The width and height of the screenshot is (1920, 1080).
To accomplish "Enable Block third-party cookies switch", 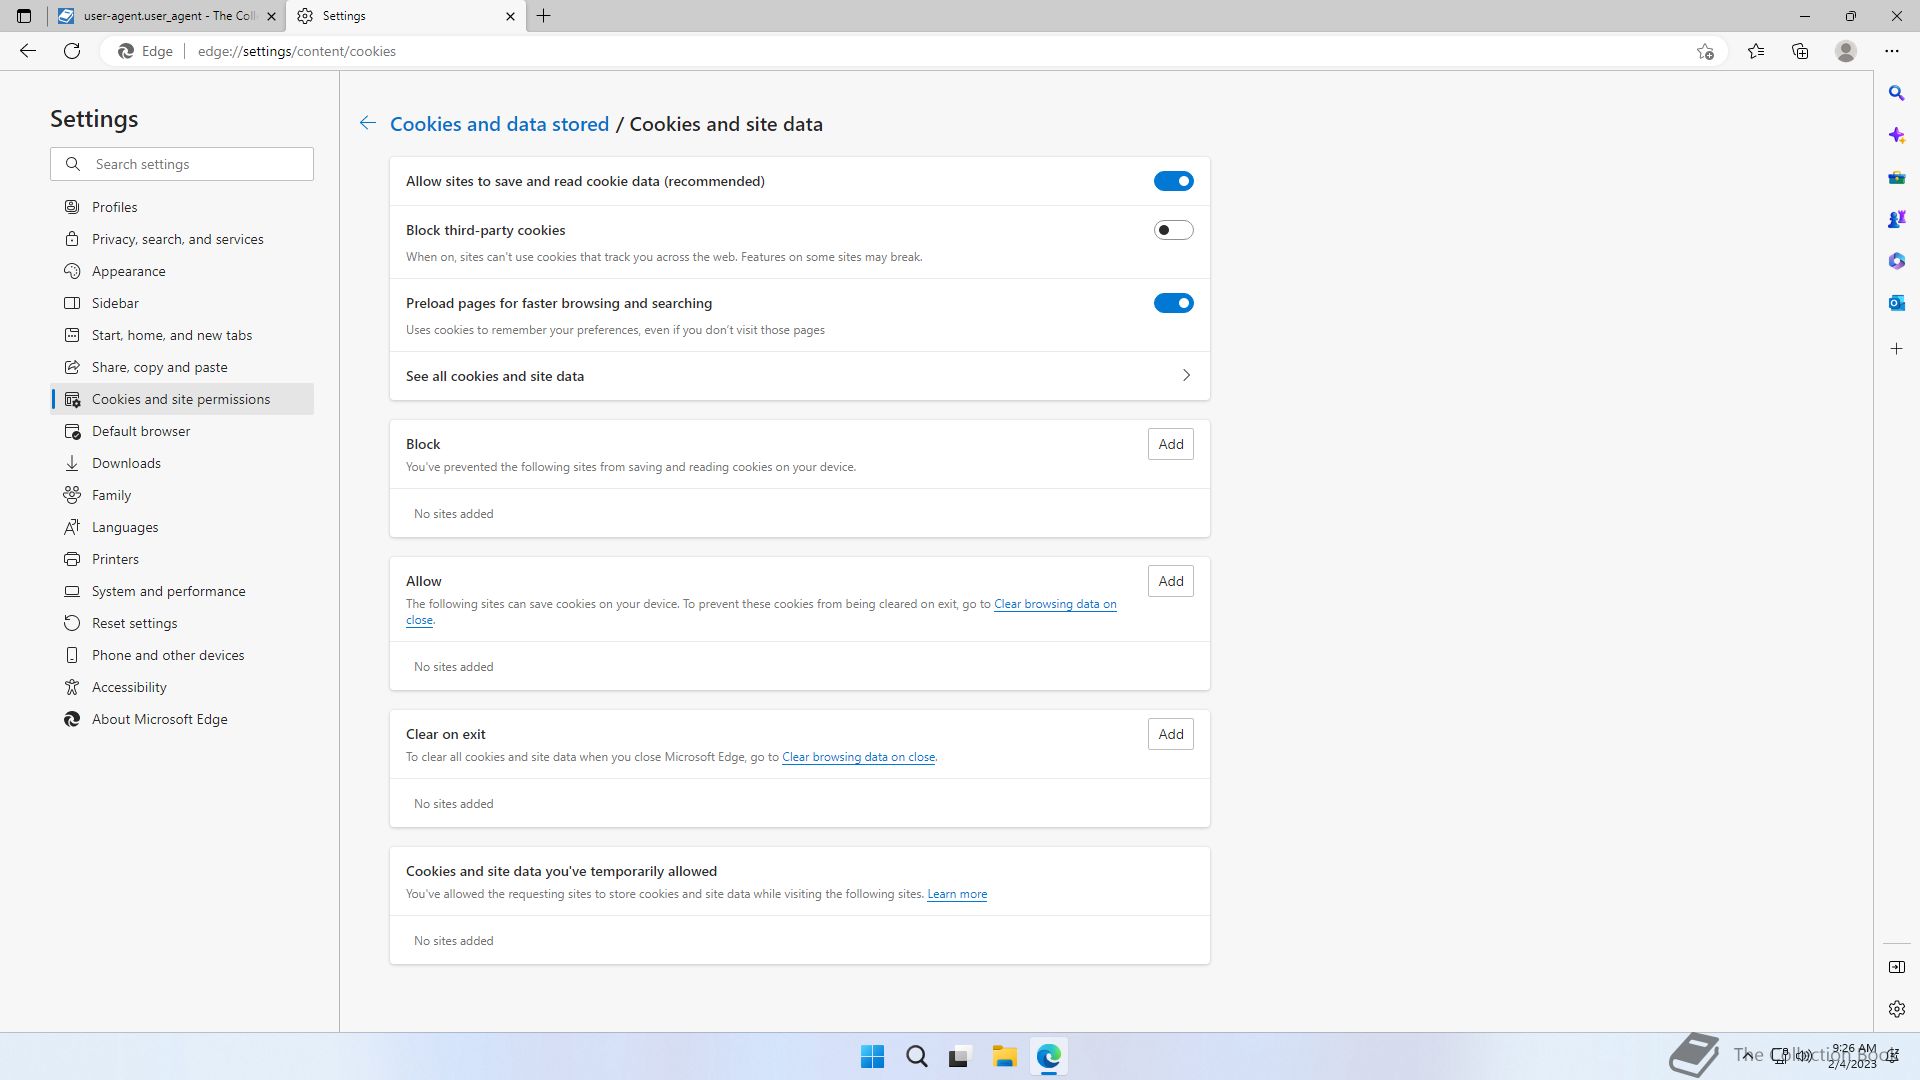I will (x=1173, y=230).
